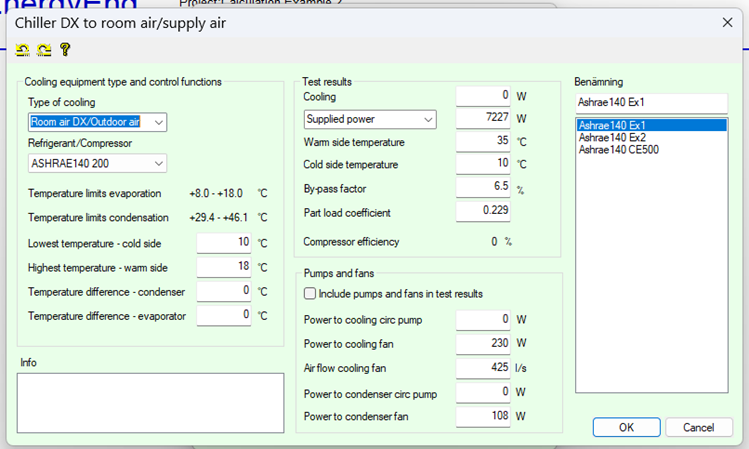The width and height of the screenshot is (749, 449).
Task: Click inside the Info text box
Action: 151,402
